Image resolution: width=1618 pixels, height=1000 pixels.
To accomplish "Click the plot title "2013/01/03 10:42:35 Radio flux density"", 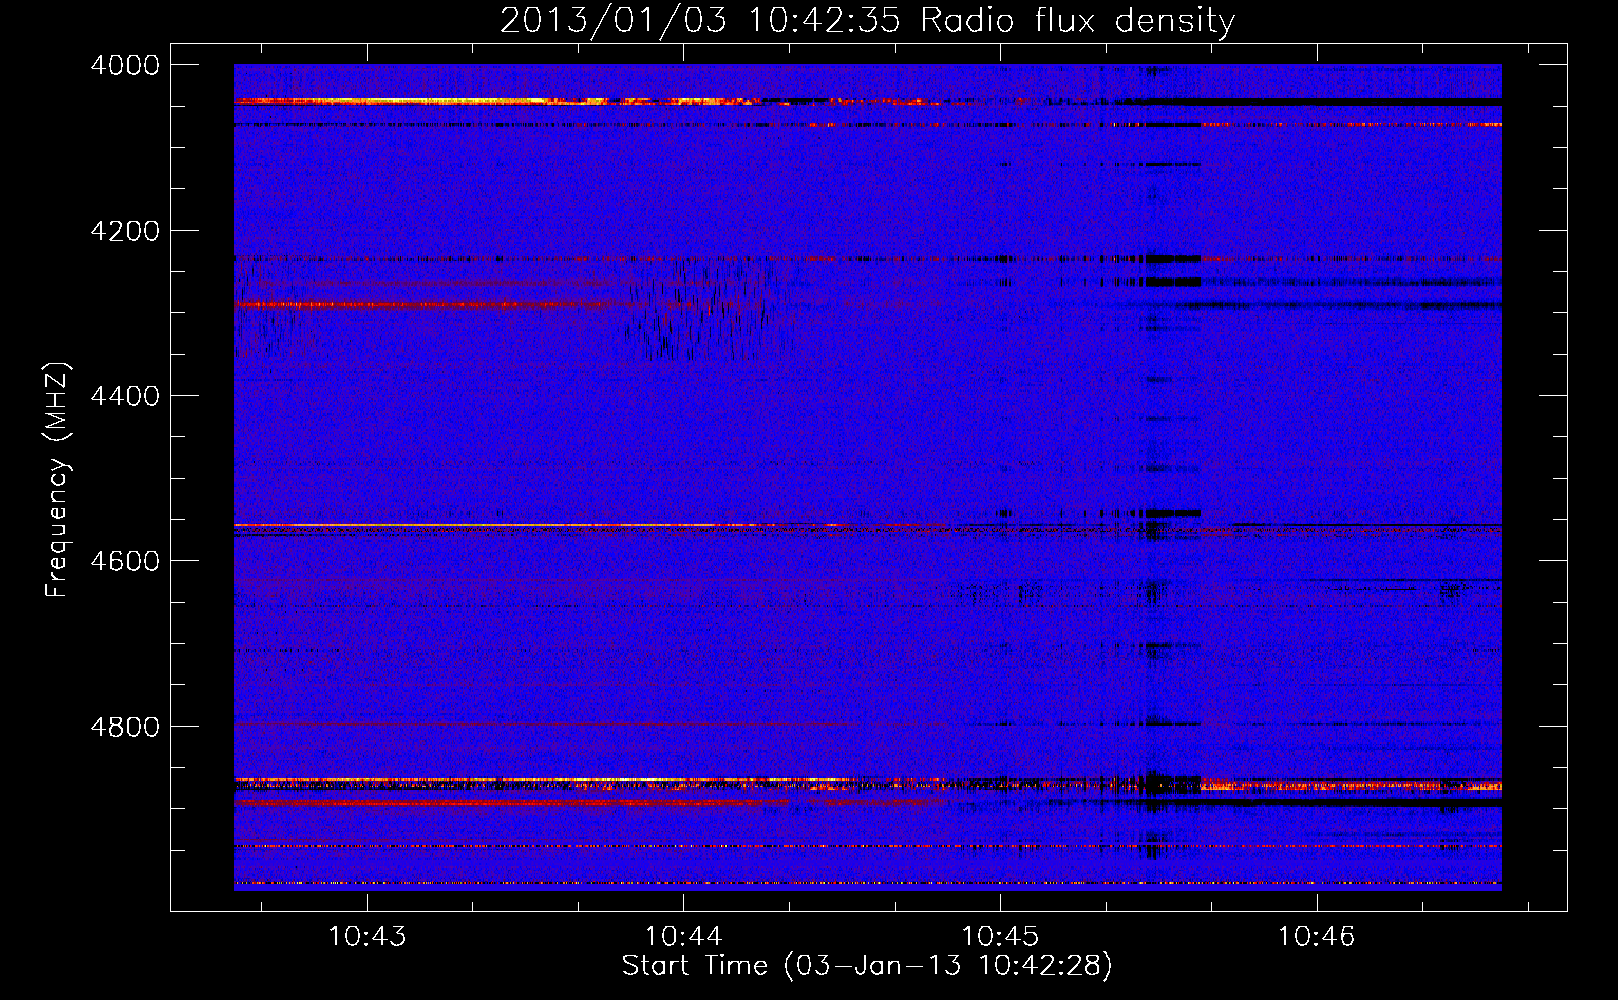I will (x=867, y=20).
